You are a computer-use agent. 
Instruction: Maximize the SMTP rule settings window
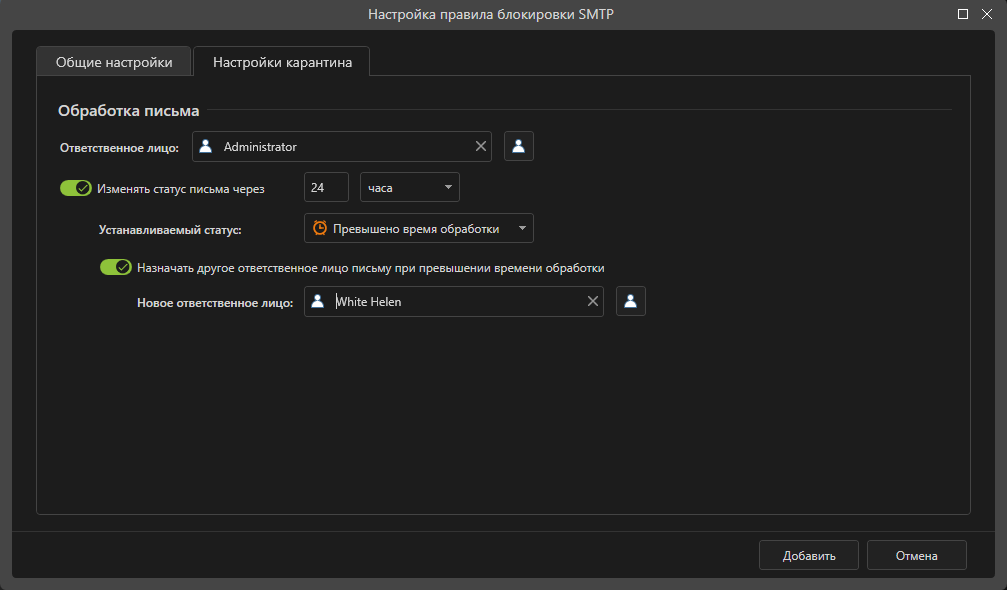(x=963, y=14)
